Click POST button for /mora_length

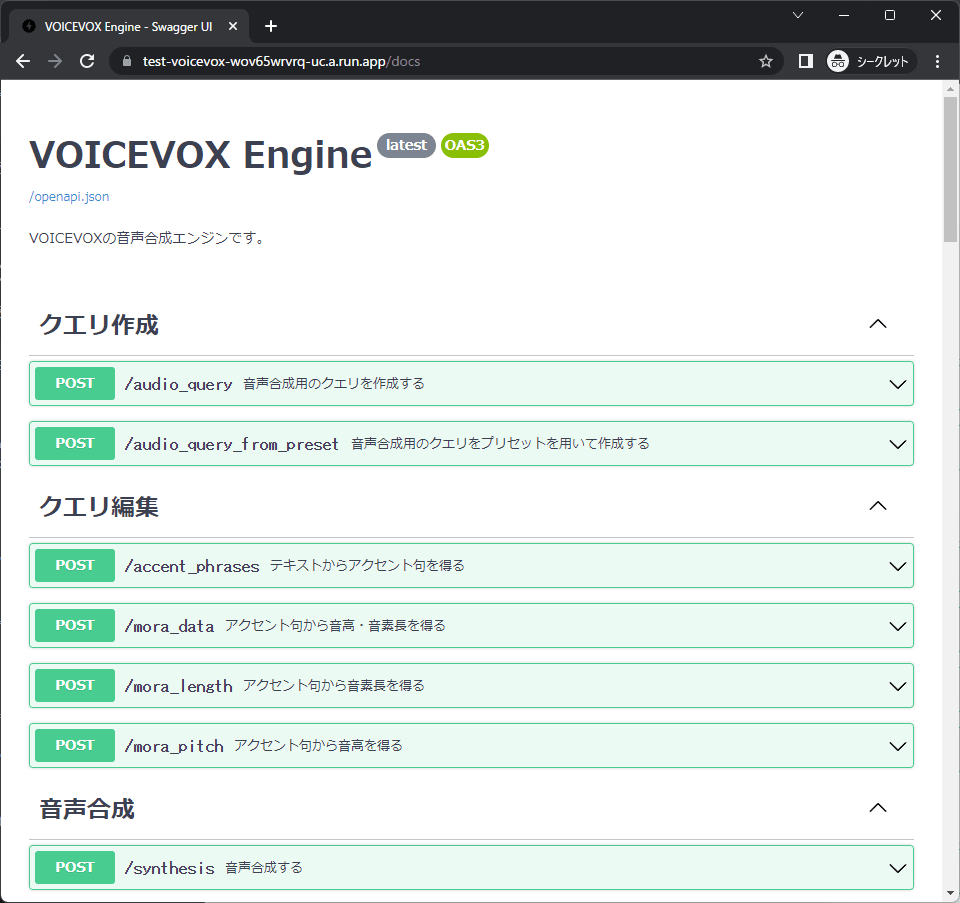[75, 685]
